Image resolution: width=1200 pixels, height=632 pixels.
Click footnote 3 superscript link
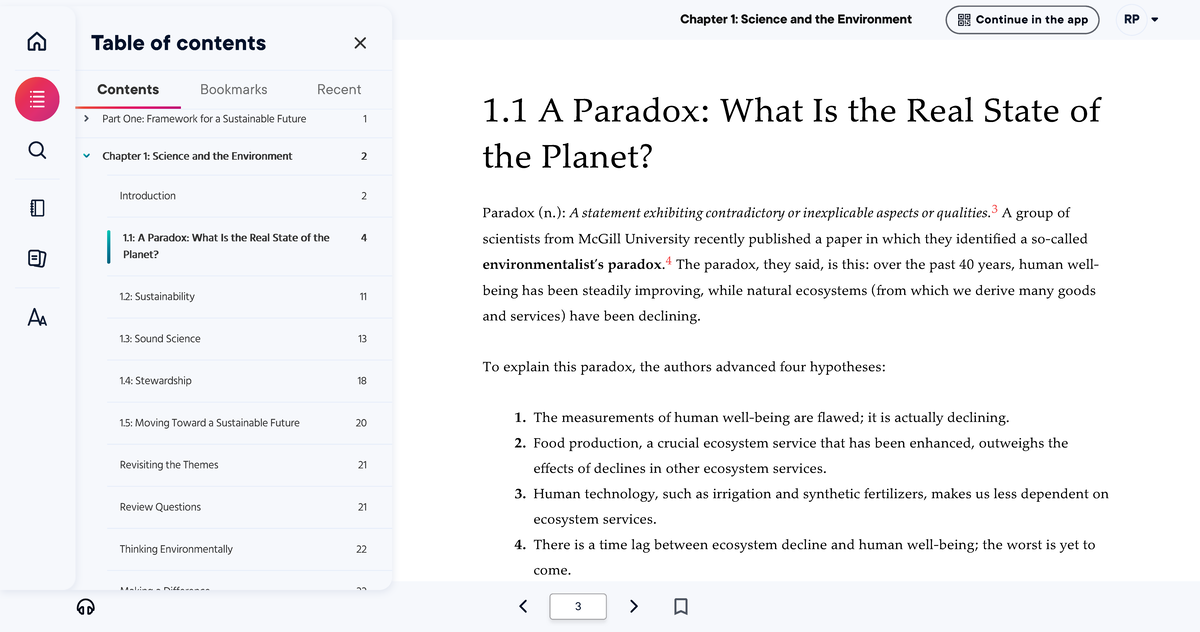(993, 208)
